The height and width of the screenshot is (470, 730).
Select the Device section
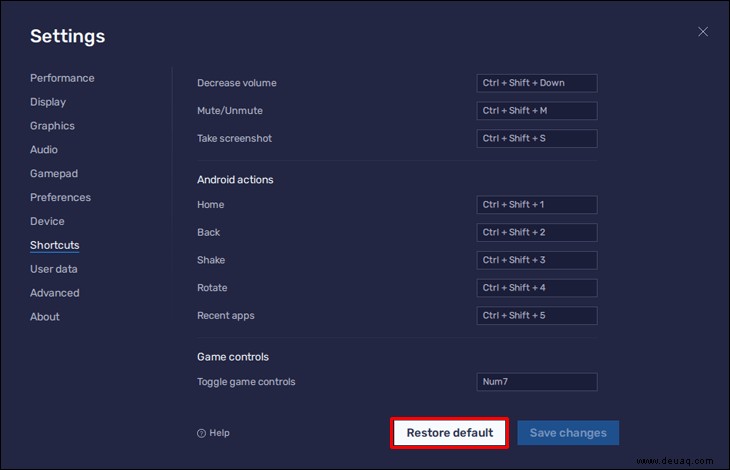pyautogui.click(x=47, y=221)
